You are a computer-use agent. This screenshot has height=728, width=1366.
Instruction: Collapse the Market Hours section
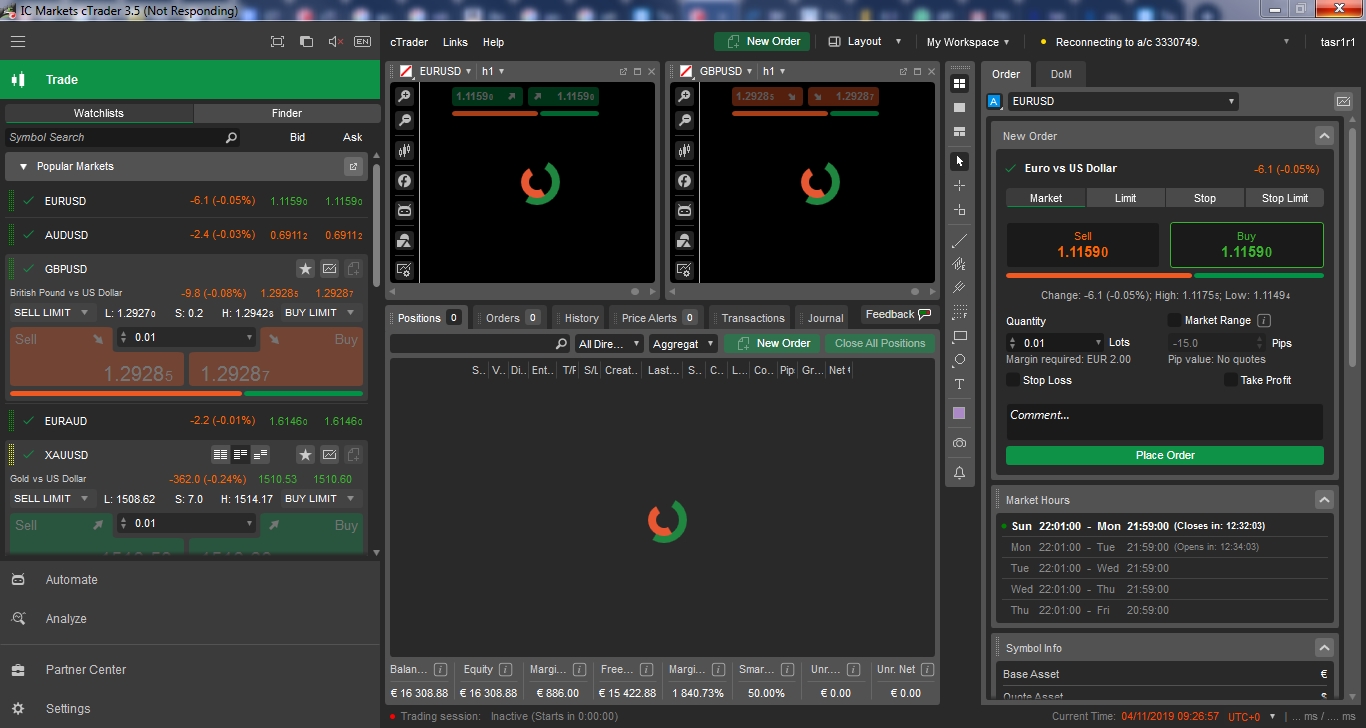[x=1324, y=500]
